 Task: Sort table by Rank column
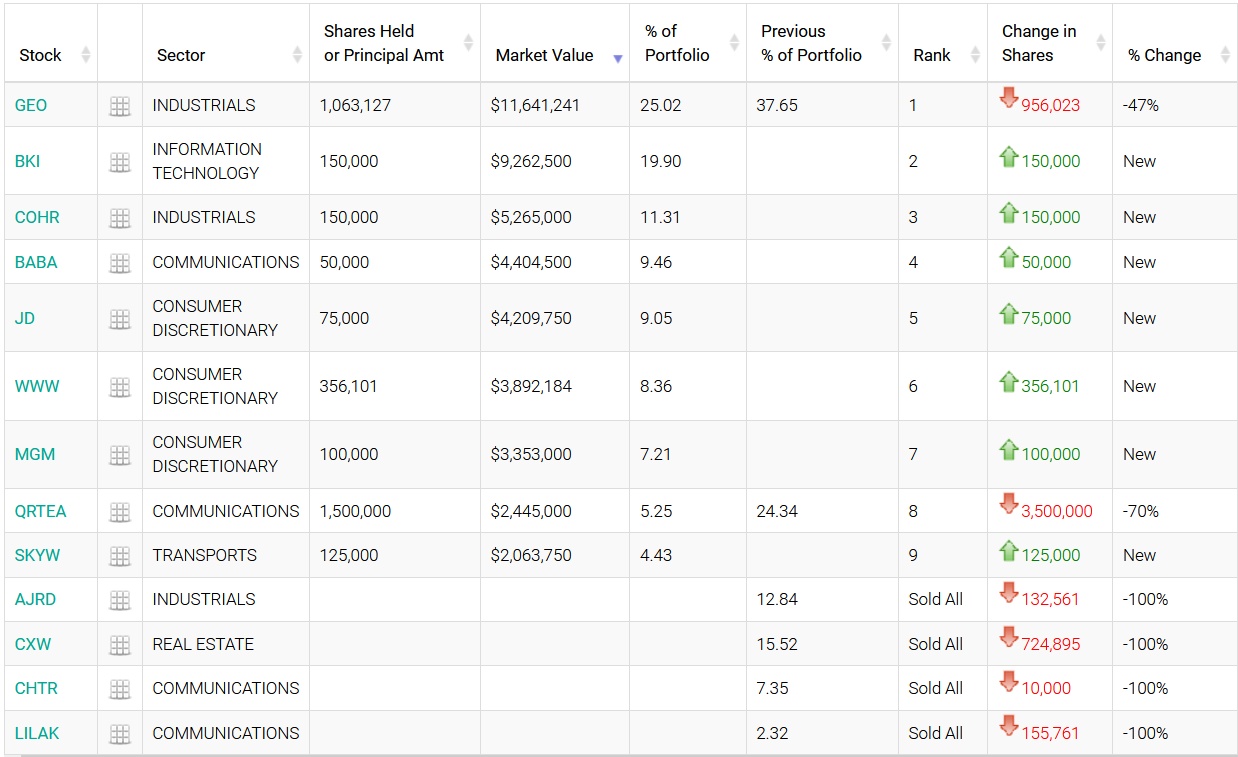coord(975,54)
